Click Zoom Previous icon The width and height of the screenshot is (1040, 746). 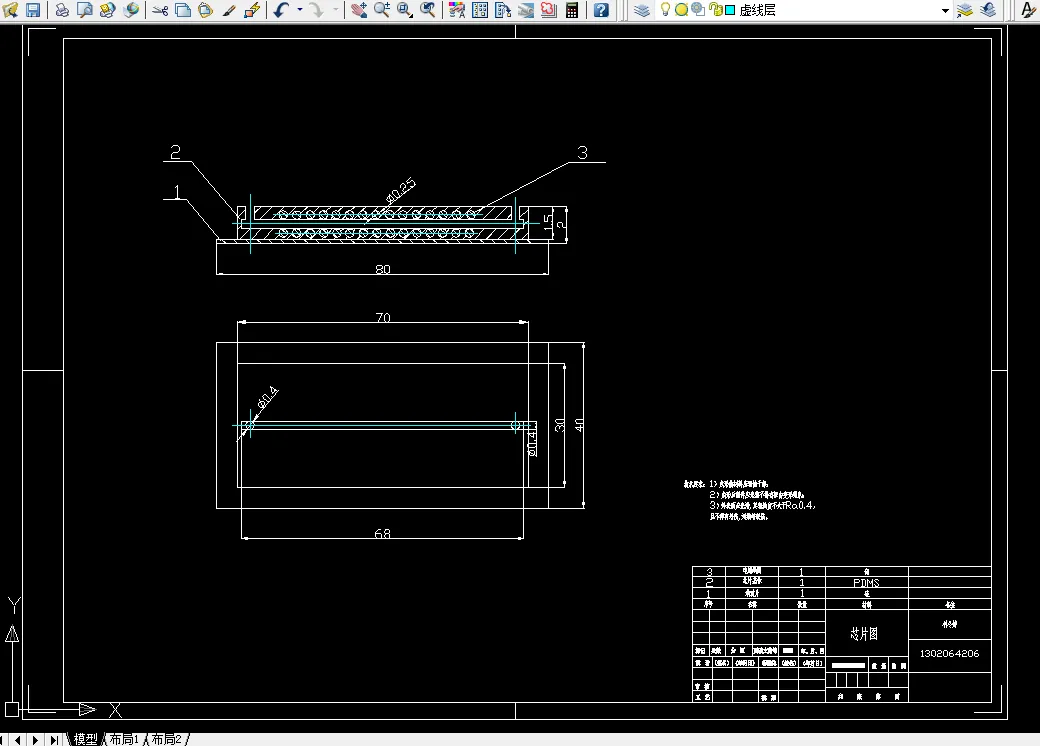[428, 9]
